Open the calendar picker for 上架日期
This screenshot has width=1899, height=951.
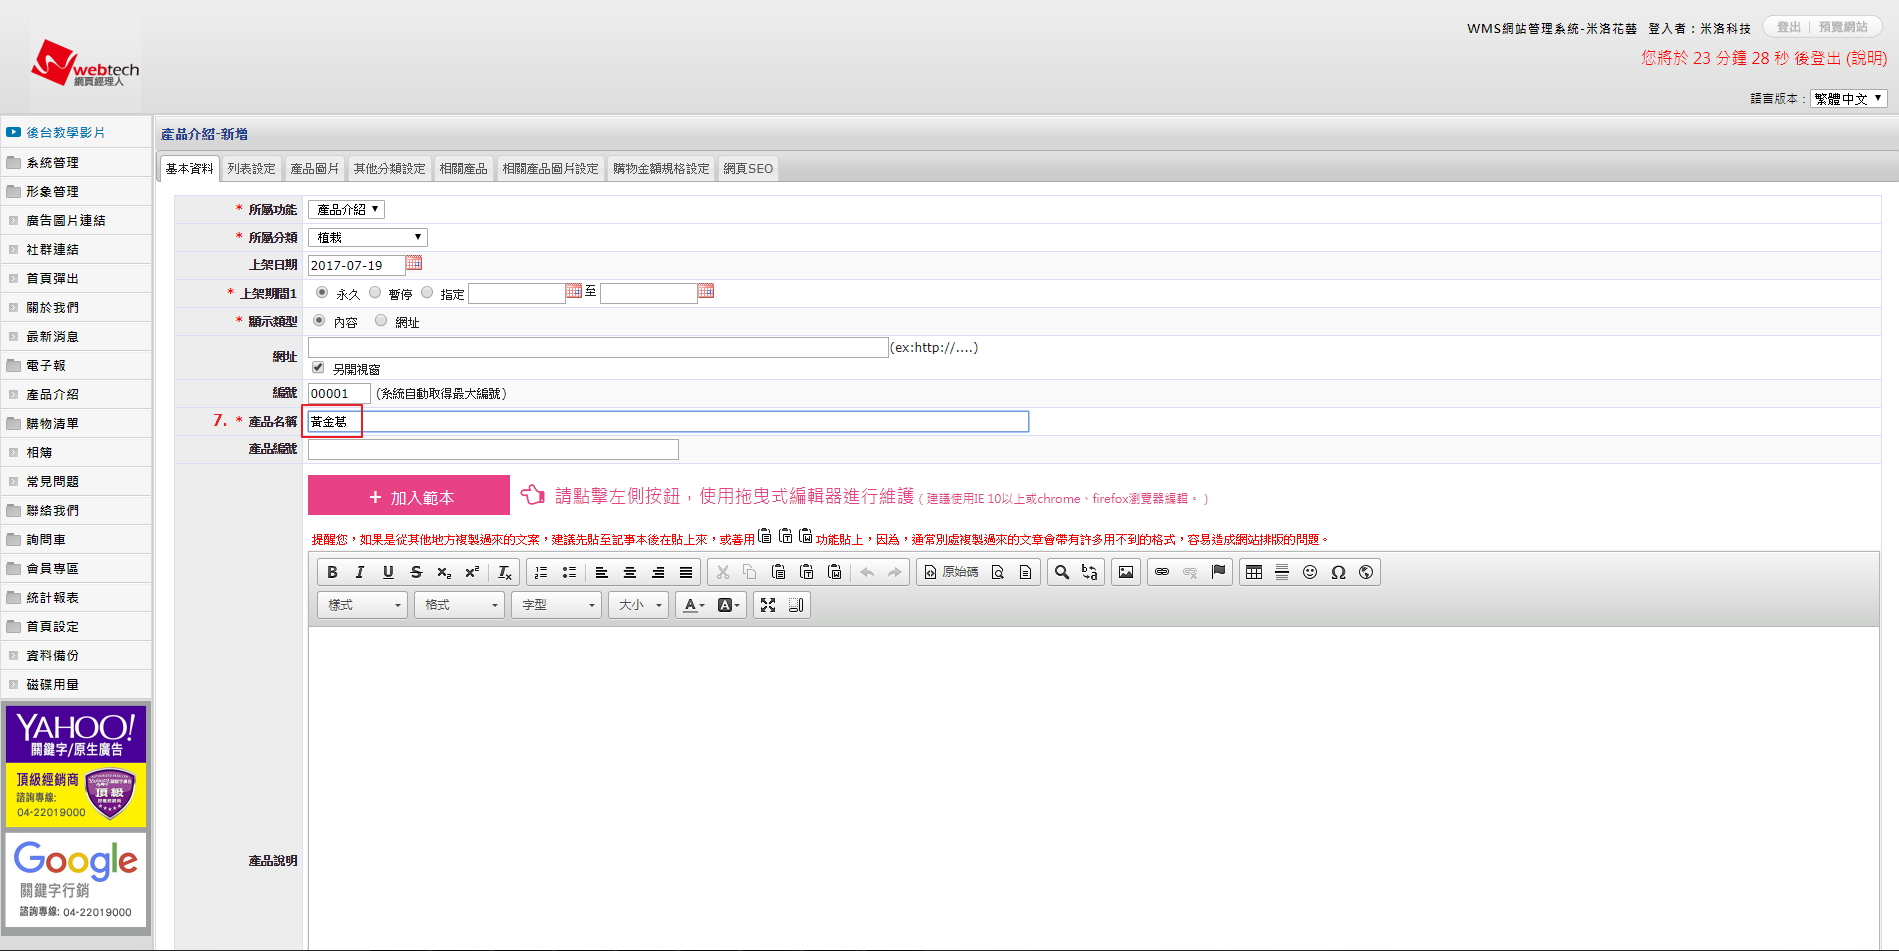(414, 263)
